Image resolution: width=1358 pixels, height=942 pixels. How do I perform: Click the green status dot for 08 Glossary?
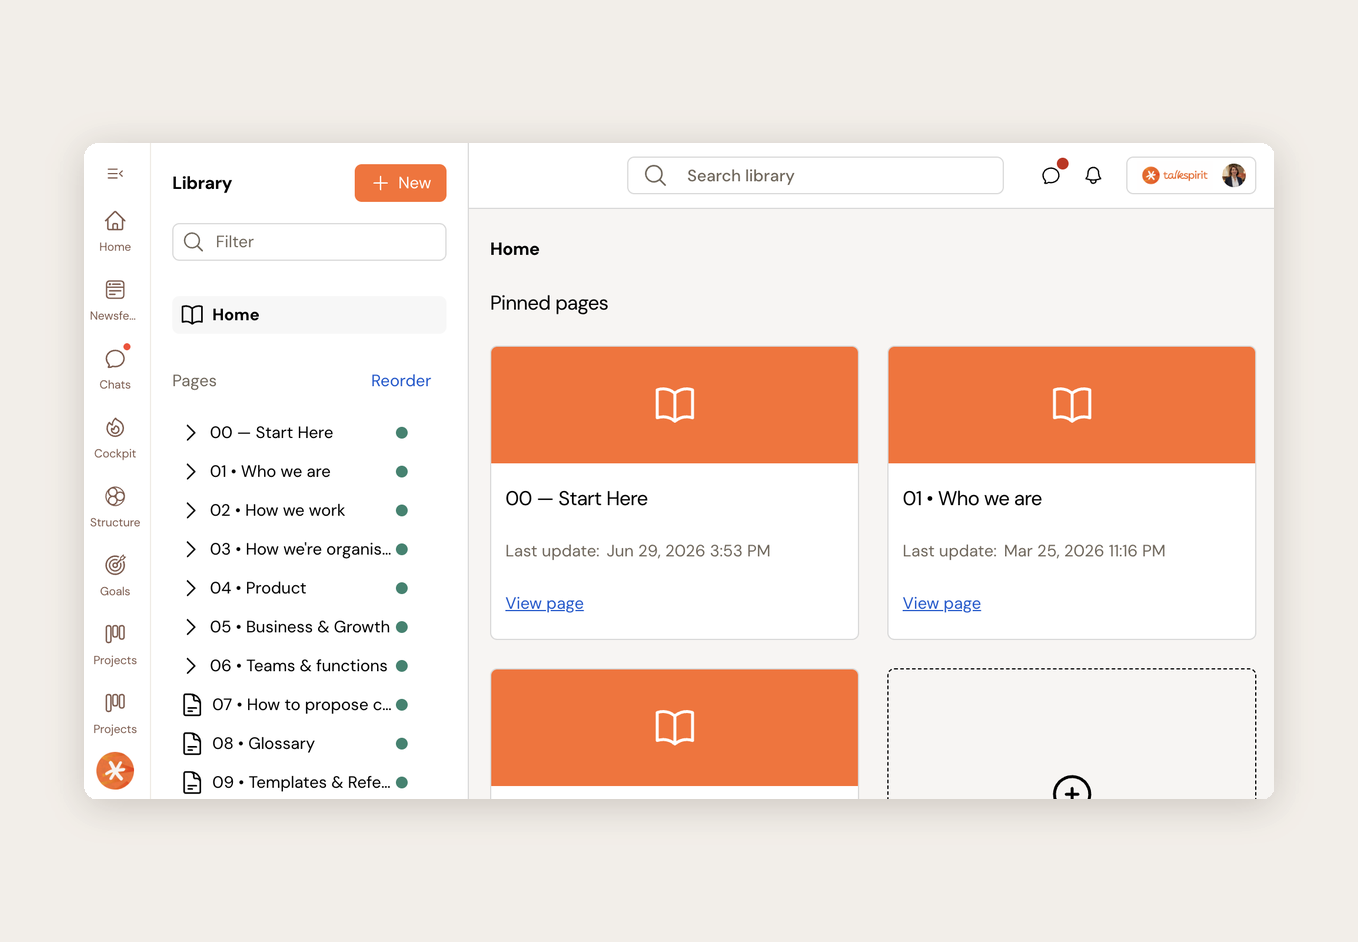tap(402, 744)
